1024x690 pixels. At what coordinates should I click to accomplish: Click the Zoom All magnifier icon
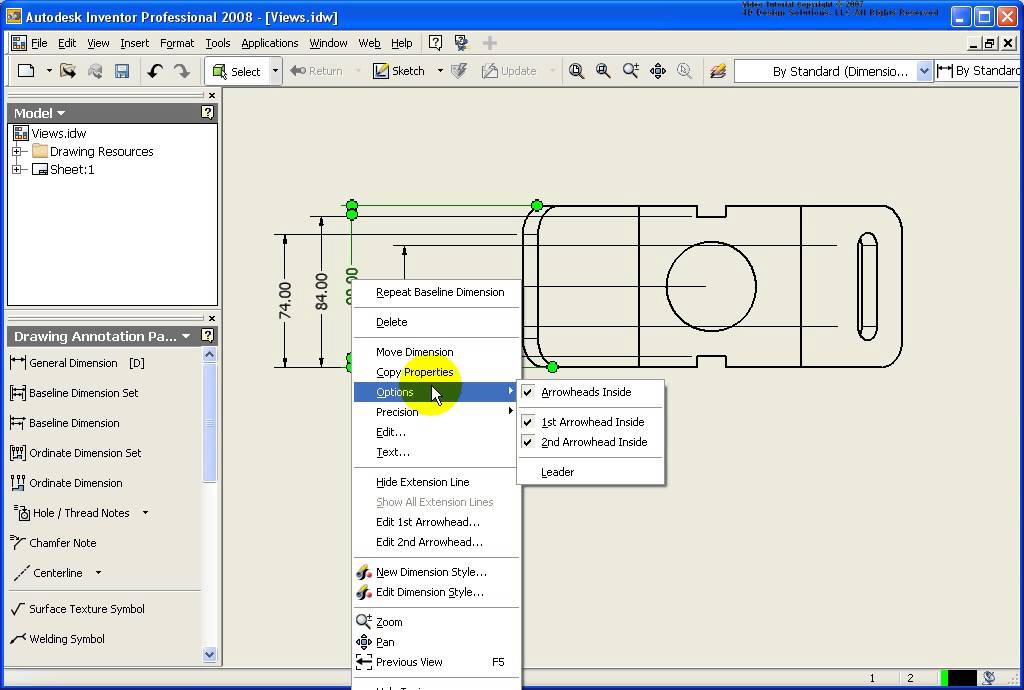(576, 71)
